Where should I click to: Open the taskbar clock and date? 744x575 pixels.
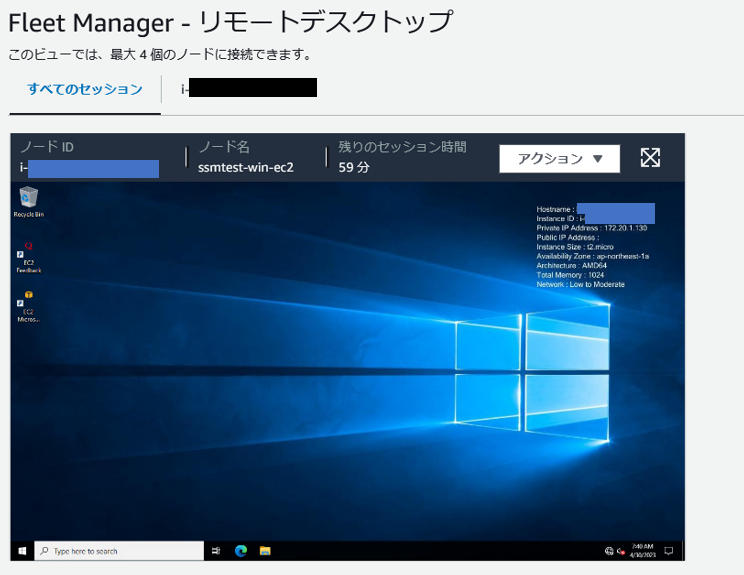(x=643, y=550)
